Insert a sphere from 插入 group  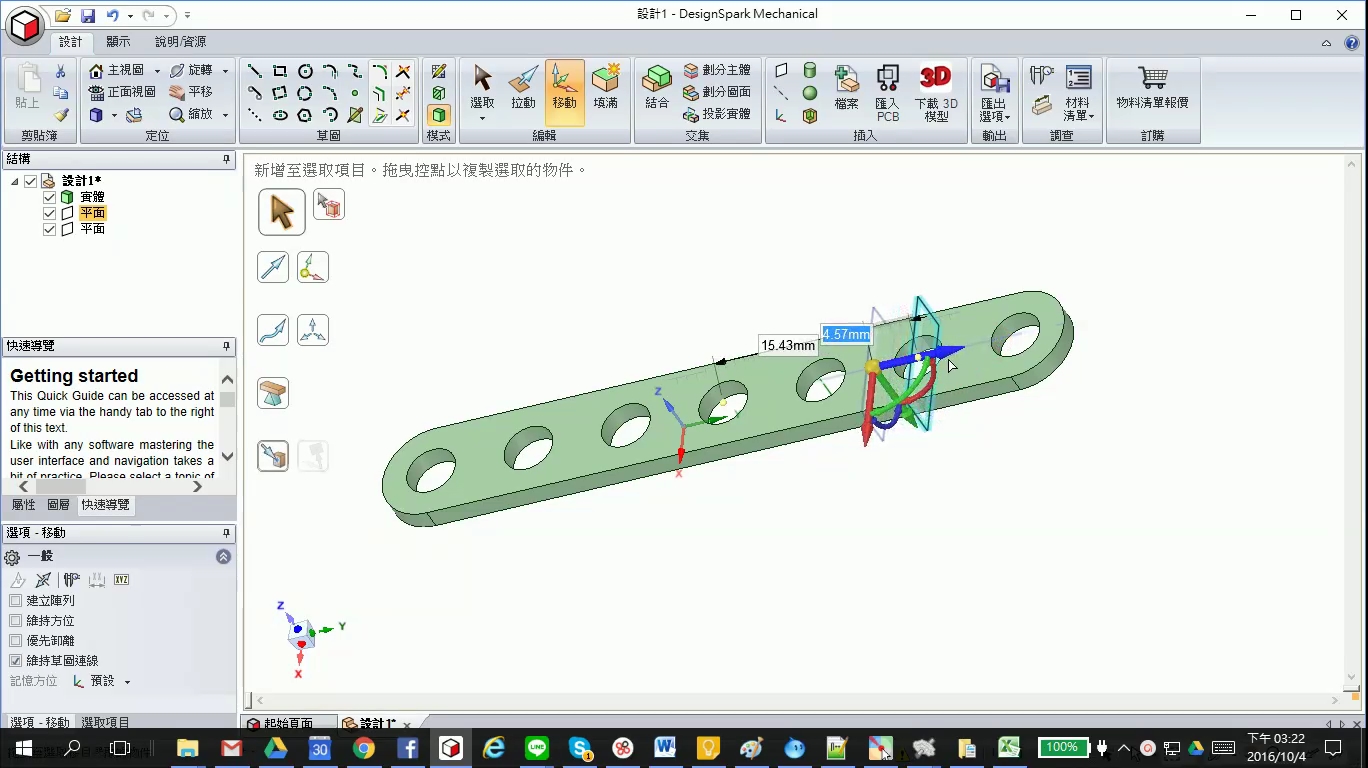tap(810, 93)
